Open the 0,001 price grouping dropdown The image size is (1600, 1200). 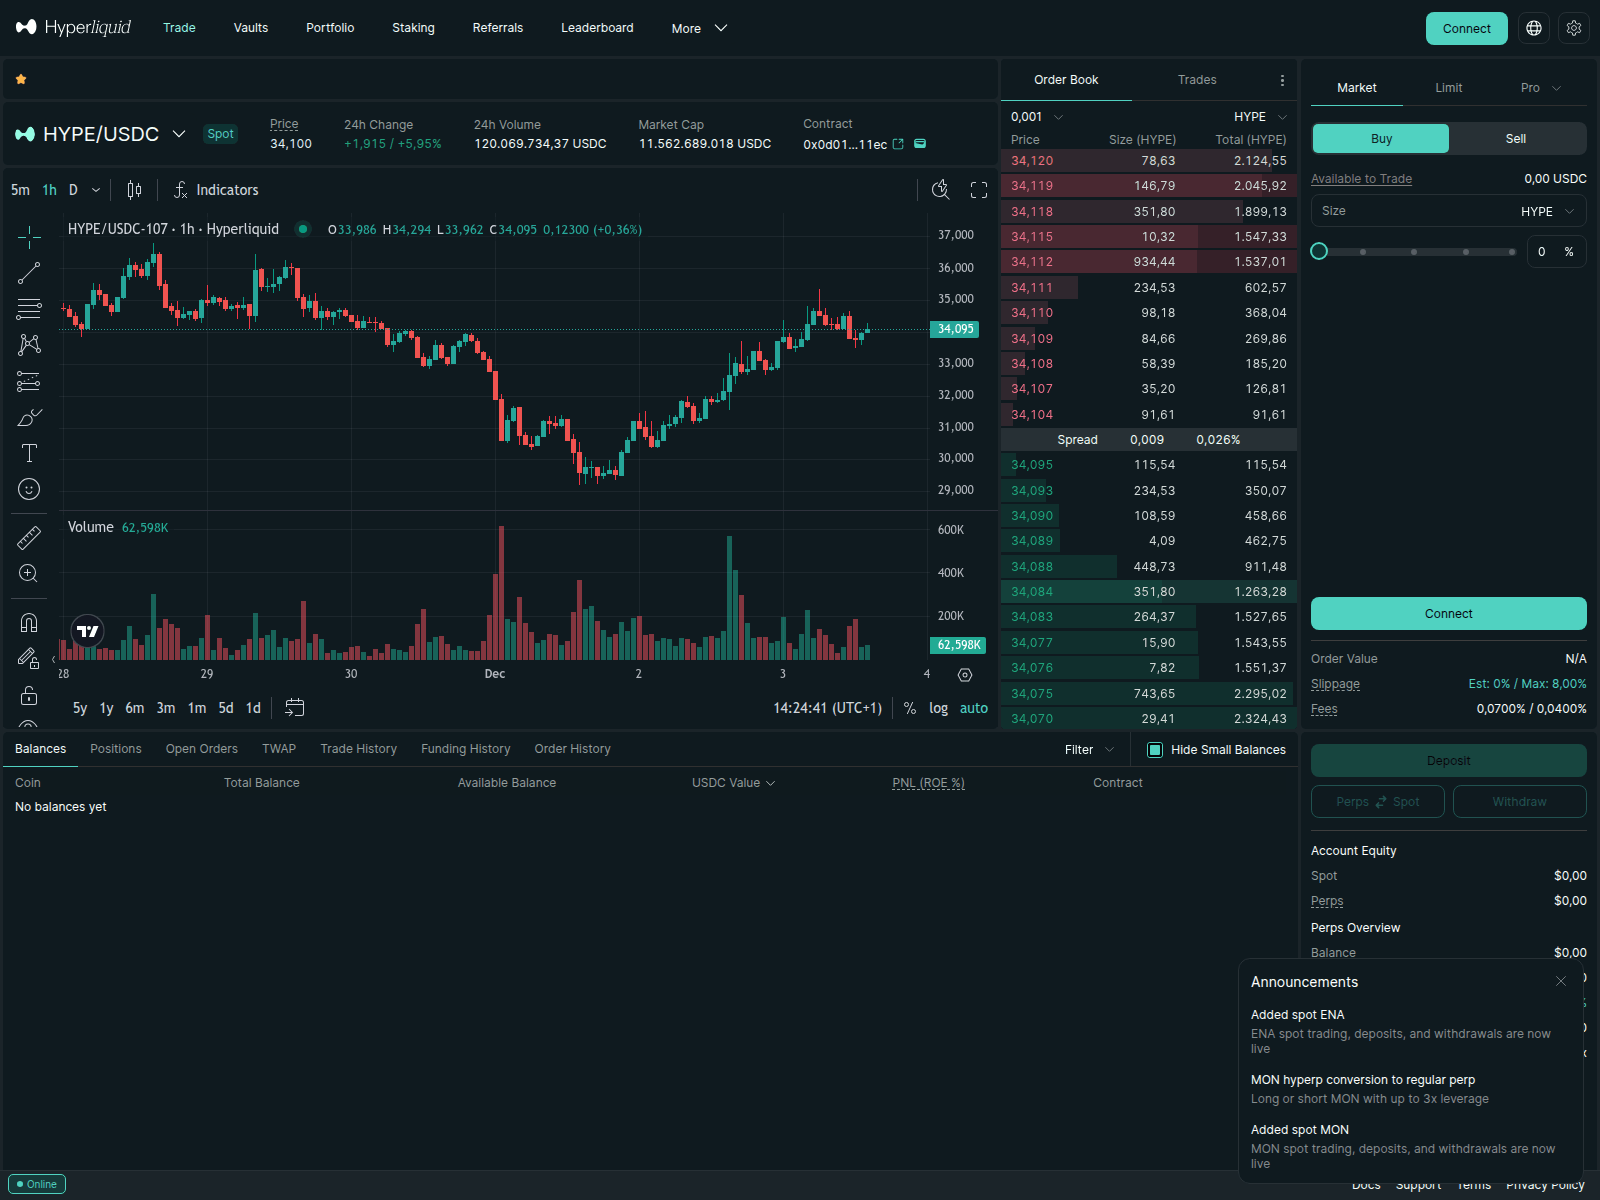coord(1037,117)
